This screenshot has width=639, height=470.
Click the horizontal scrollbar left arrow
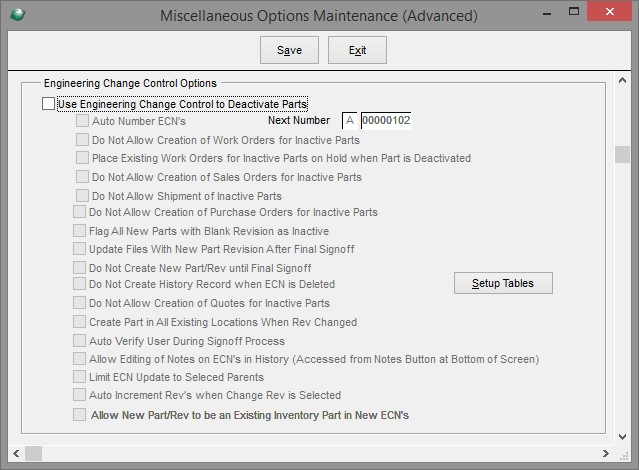coord(16,453)
